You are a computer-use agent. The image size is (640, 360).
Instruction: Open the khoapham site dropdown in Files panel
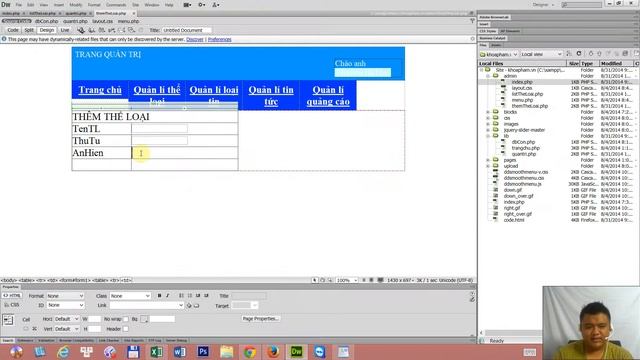coord(498,54)
